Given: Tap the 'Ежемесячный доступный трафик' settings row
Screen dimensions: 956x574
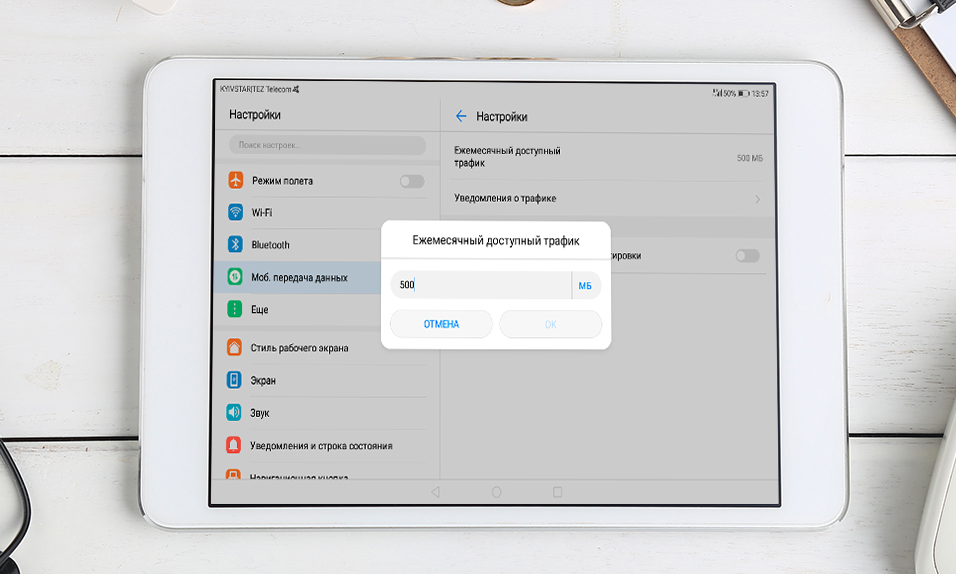Looking at the screenshot, I should [610, 157].
